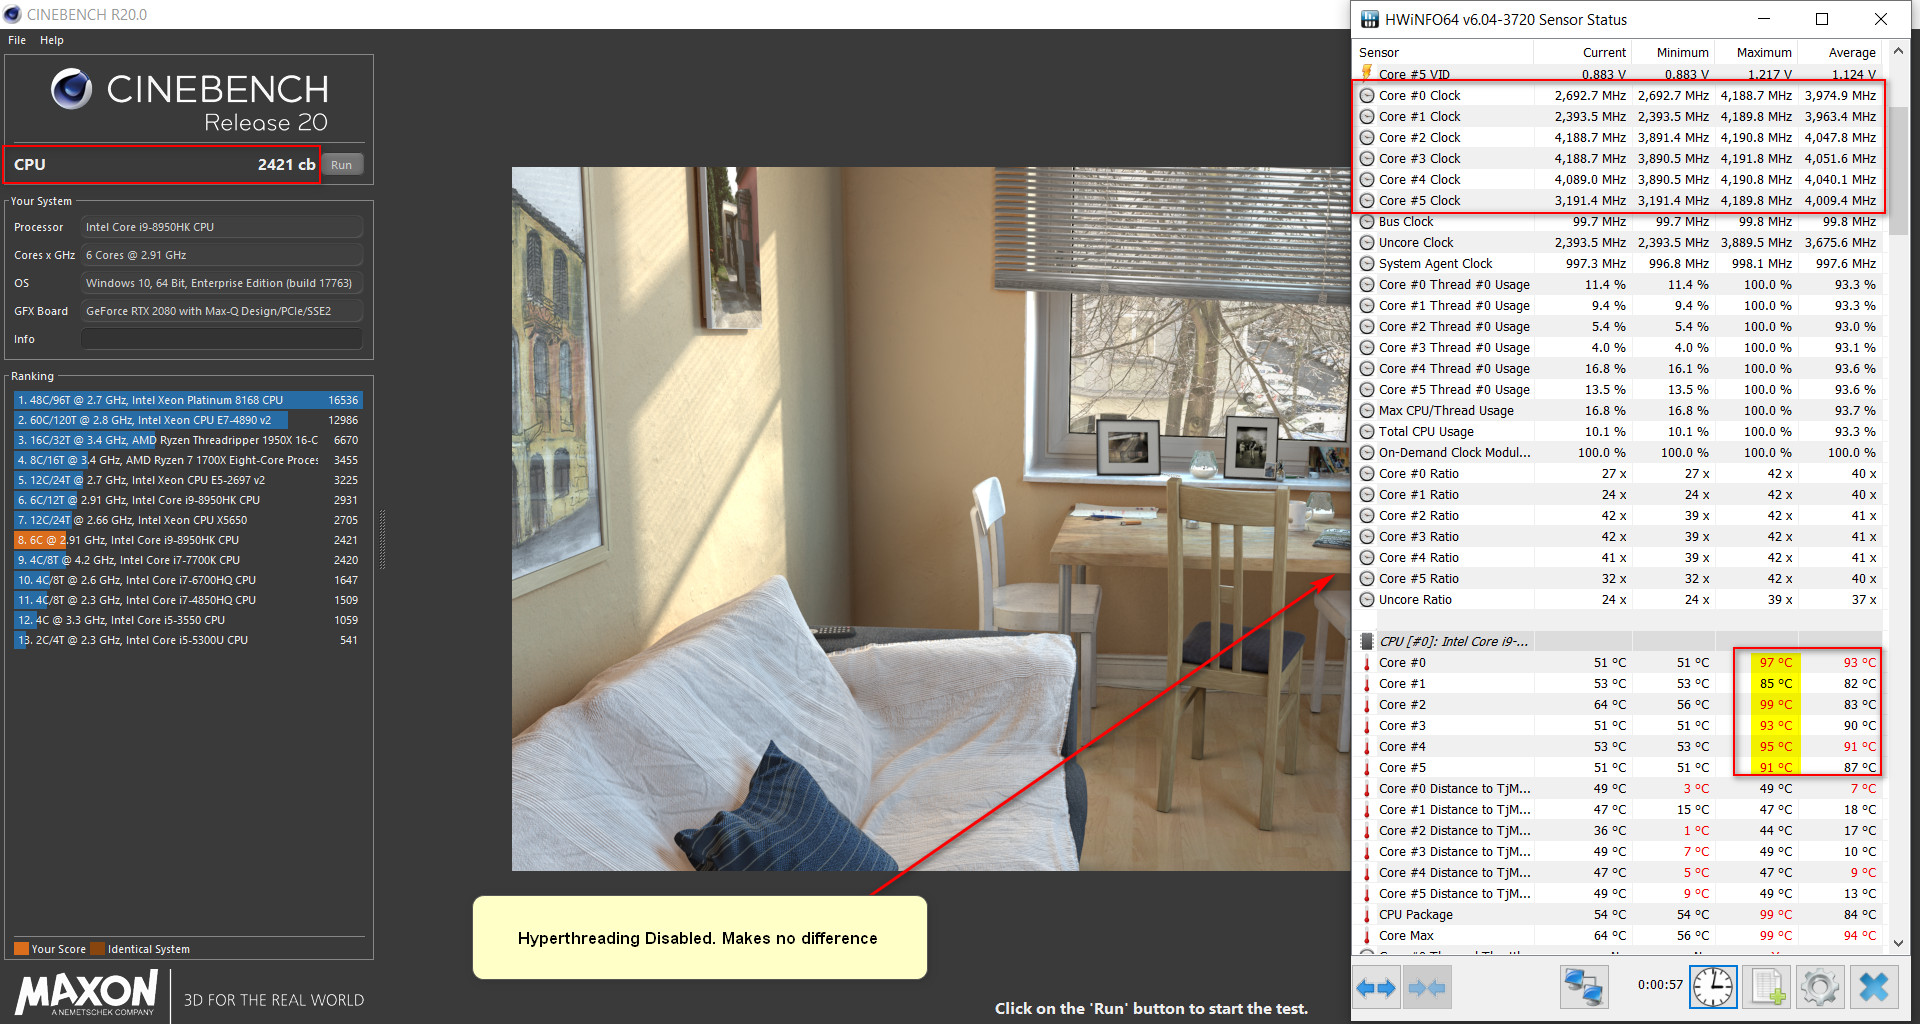The image size is (1920, 1024).
Task: Select the icon beside Core #5 Ratio
Action: (1367, 579)
